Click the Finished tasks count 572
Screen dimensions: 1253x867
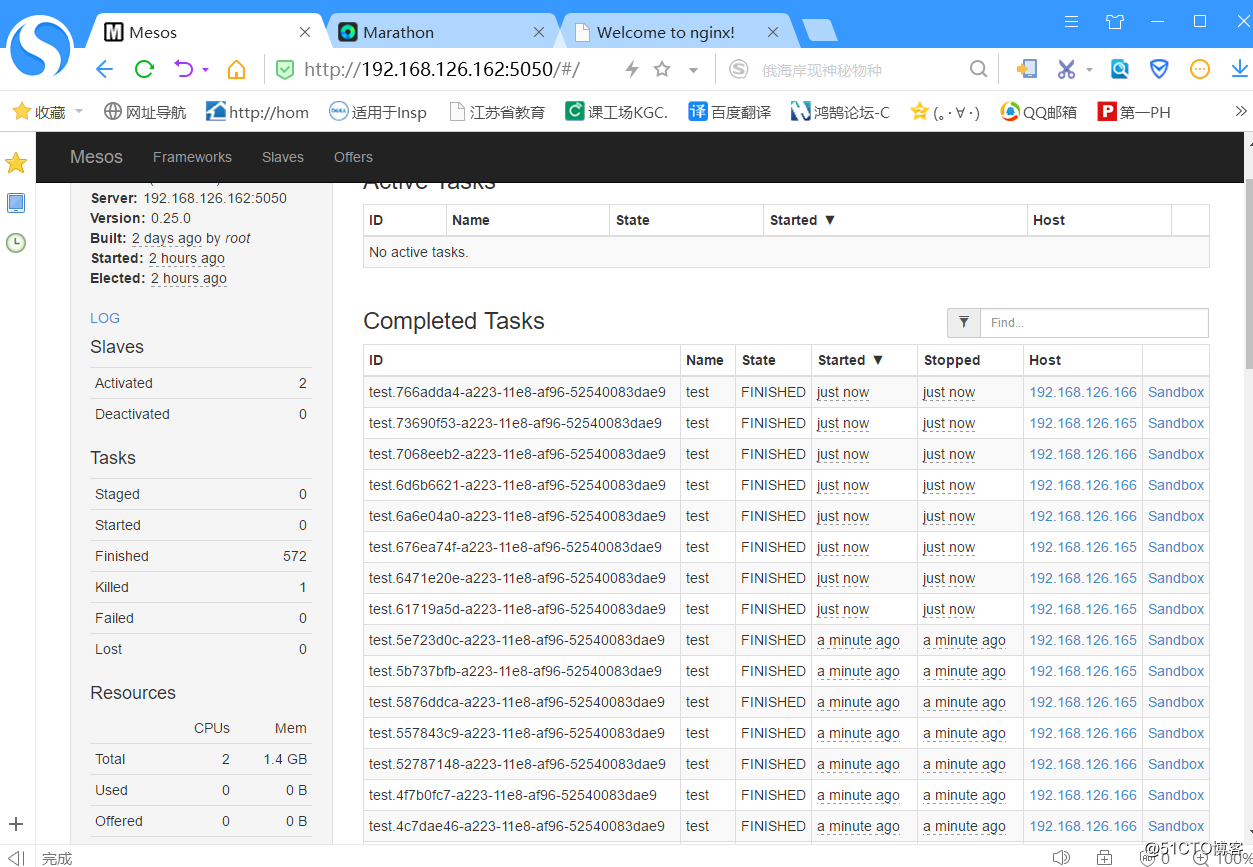pos(294,556)
